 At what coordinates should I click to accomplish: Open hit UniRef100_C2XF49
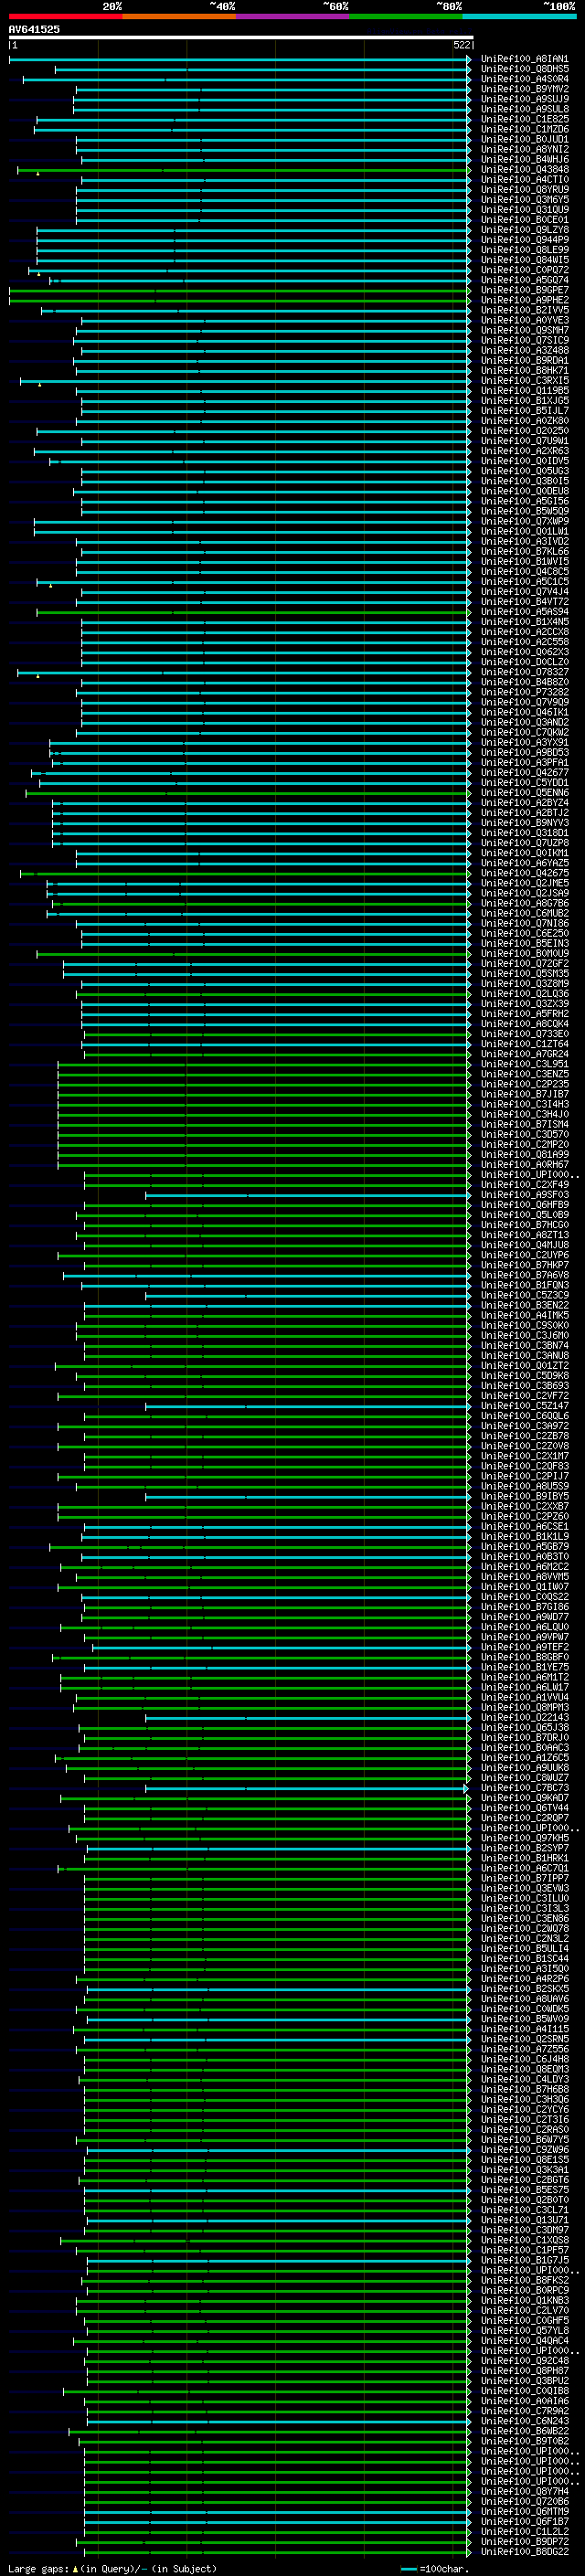click(x=524, y=1185)
